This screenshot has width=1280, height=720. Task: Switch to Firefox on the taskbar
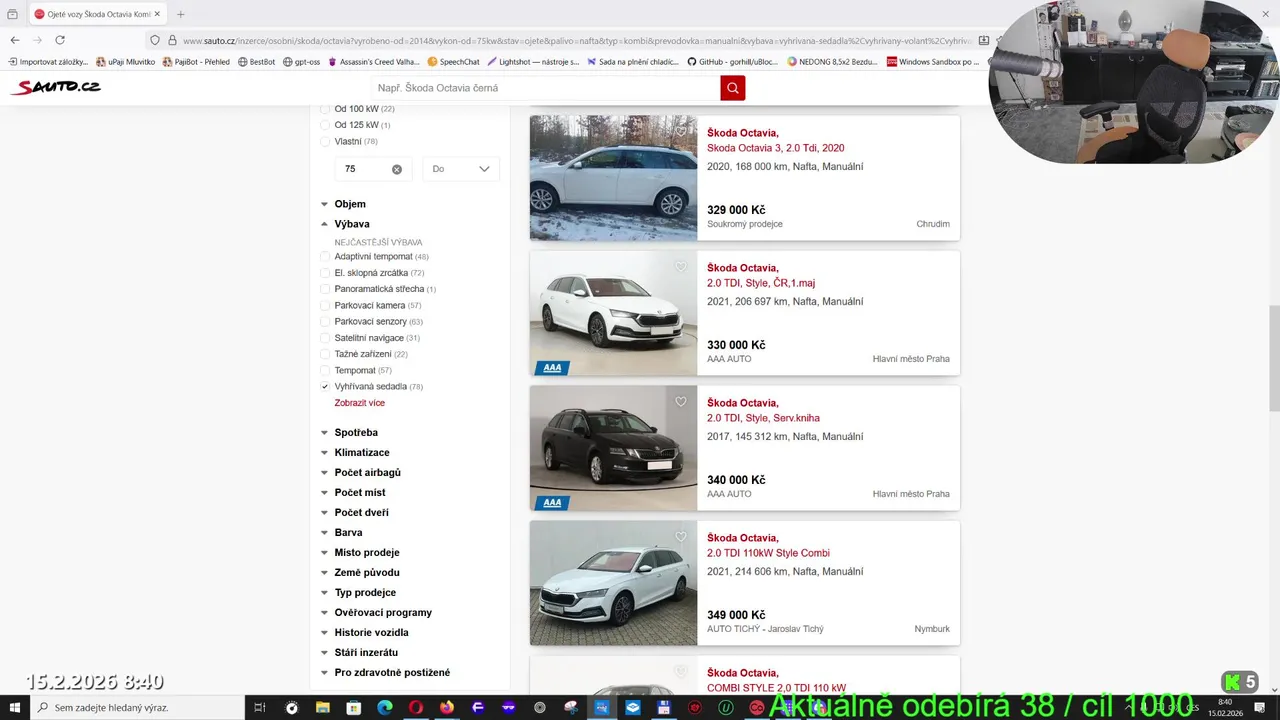(x=446, y=708)
